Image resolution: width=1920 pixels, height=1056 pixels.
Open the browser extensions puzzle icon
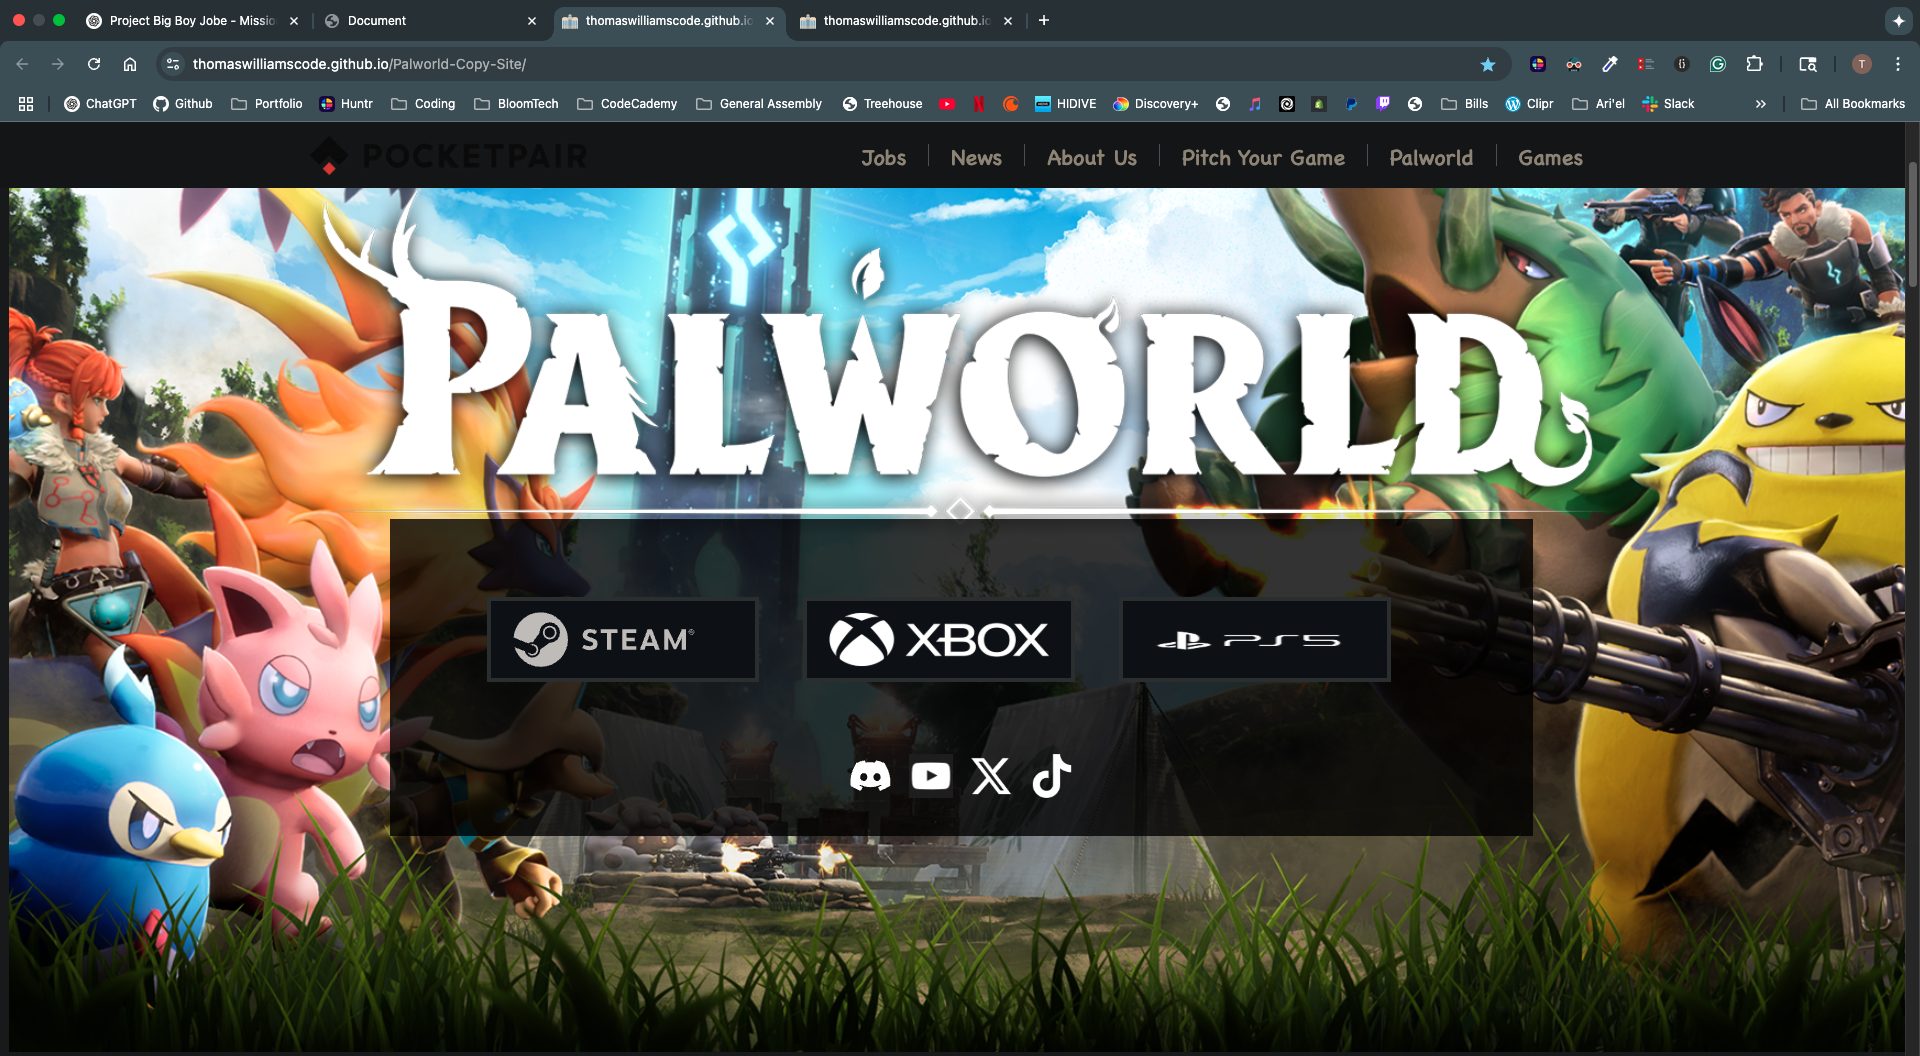click(x=1754, y=64)
